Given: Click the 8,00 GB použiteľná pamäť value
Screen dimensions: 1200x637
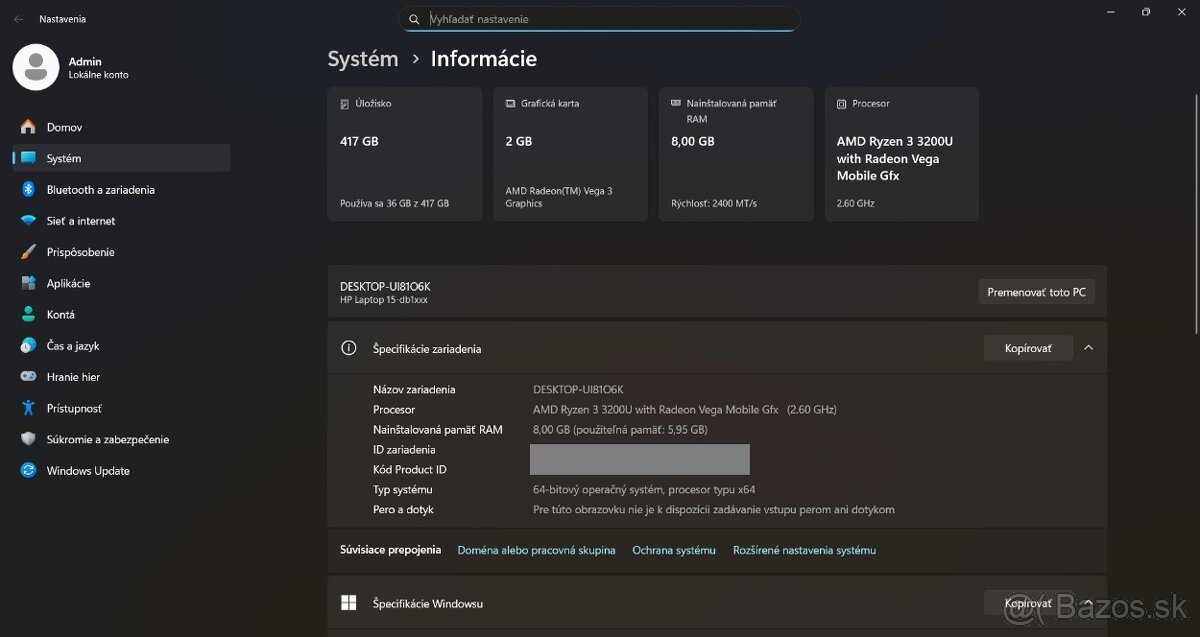Looking at the screenshot, I should (620, 429).
